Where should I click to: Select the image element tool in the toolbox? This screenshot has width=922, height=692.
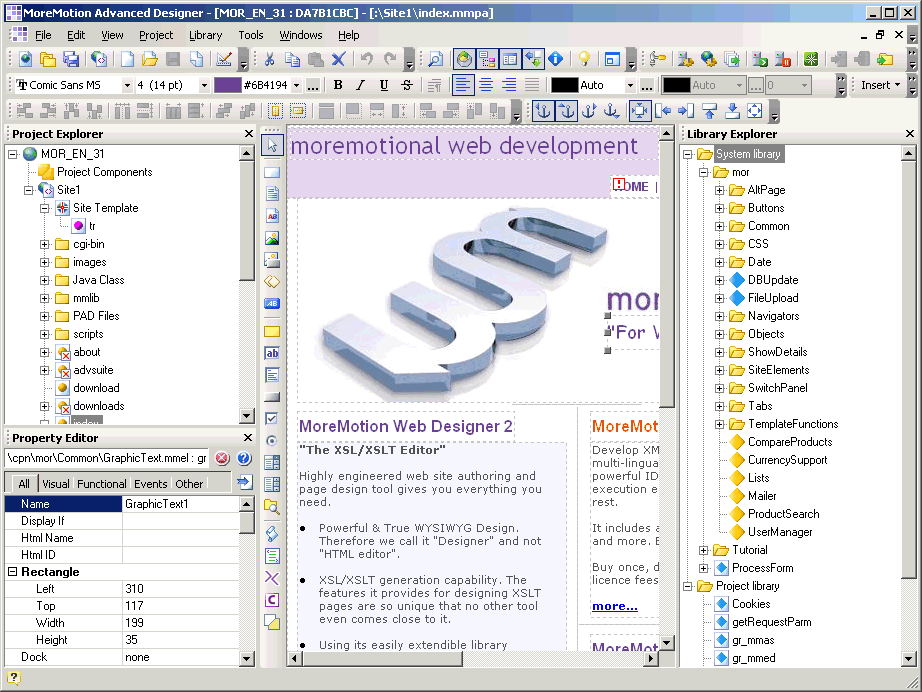(x=272, y=238)
